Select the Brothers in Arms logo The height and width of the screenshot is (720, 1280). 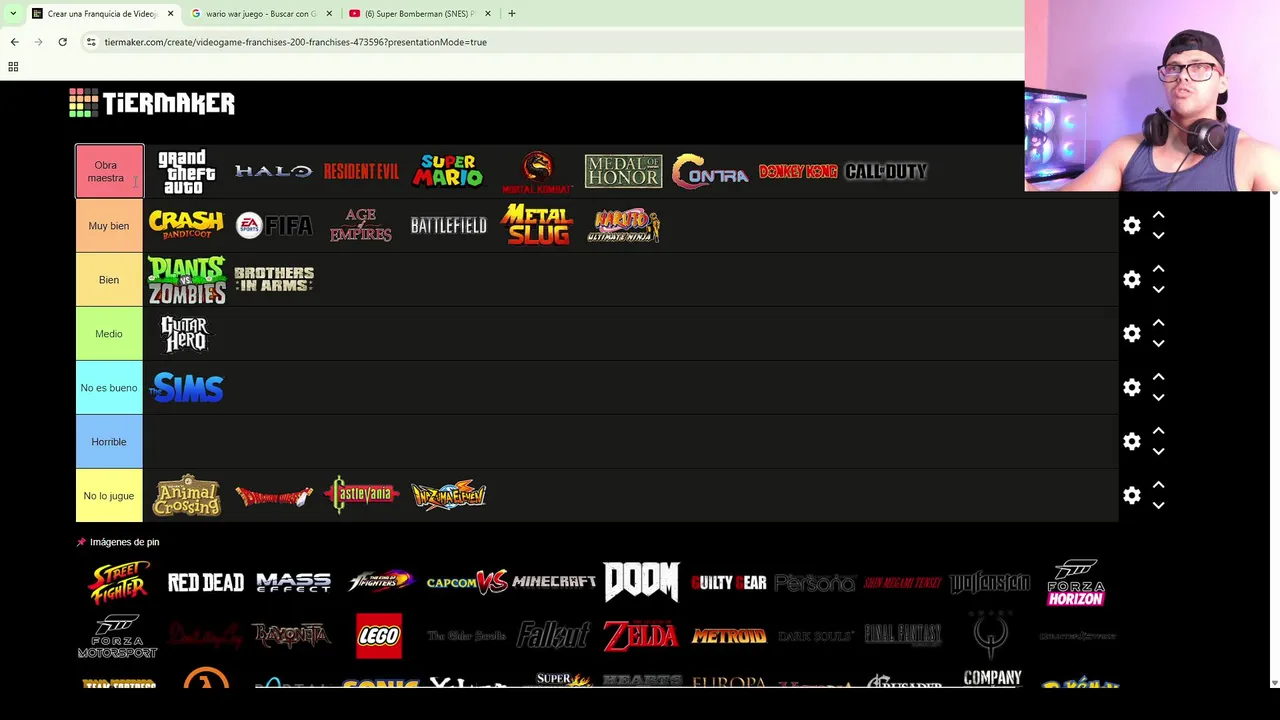[273, 279]
